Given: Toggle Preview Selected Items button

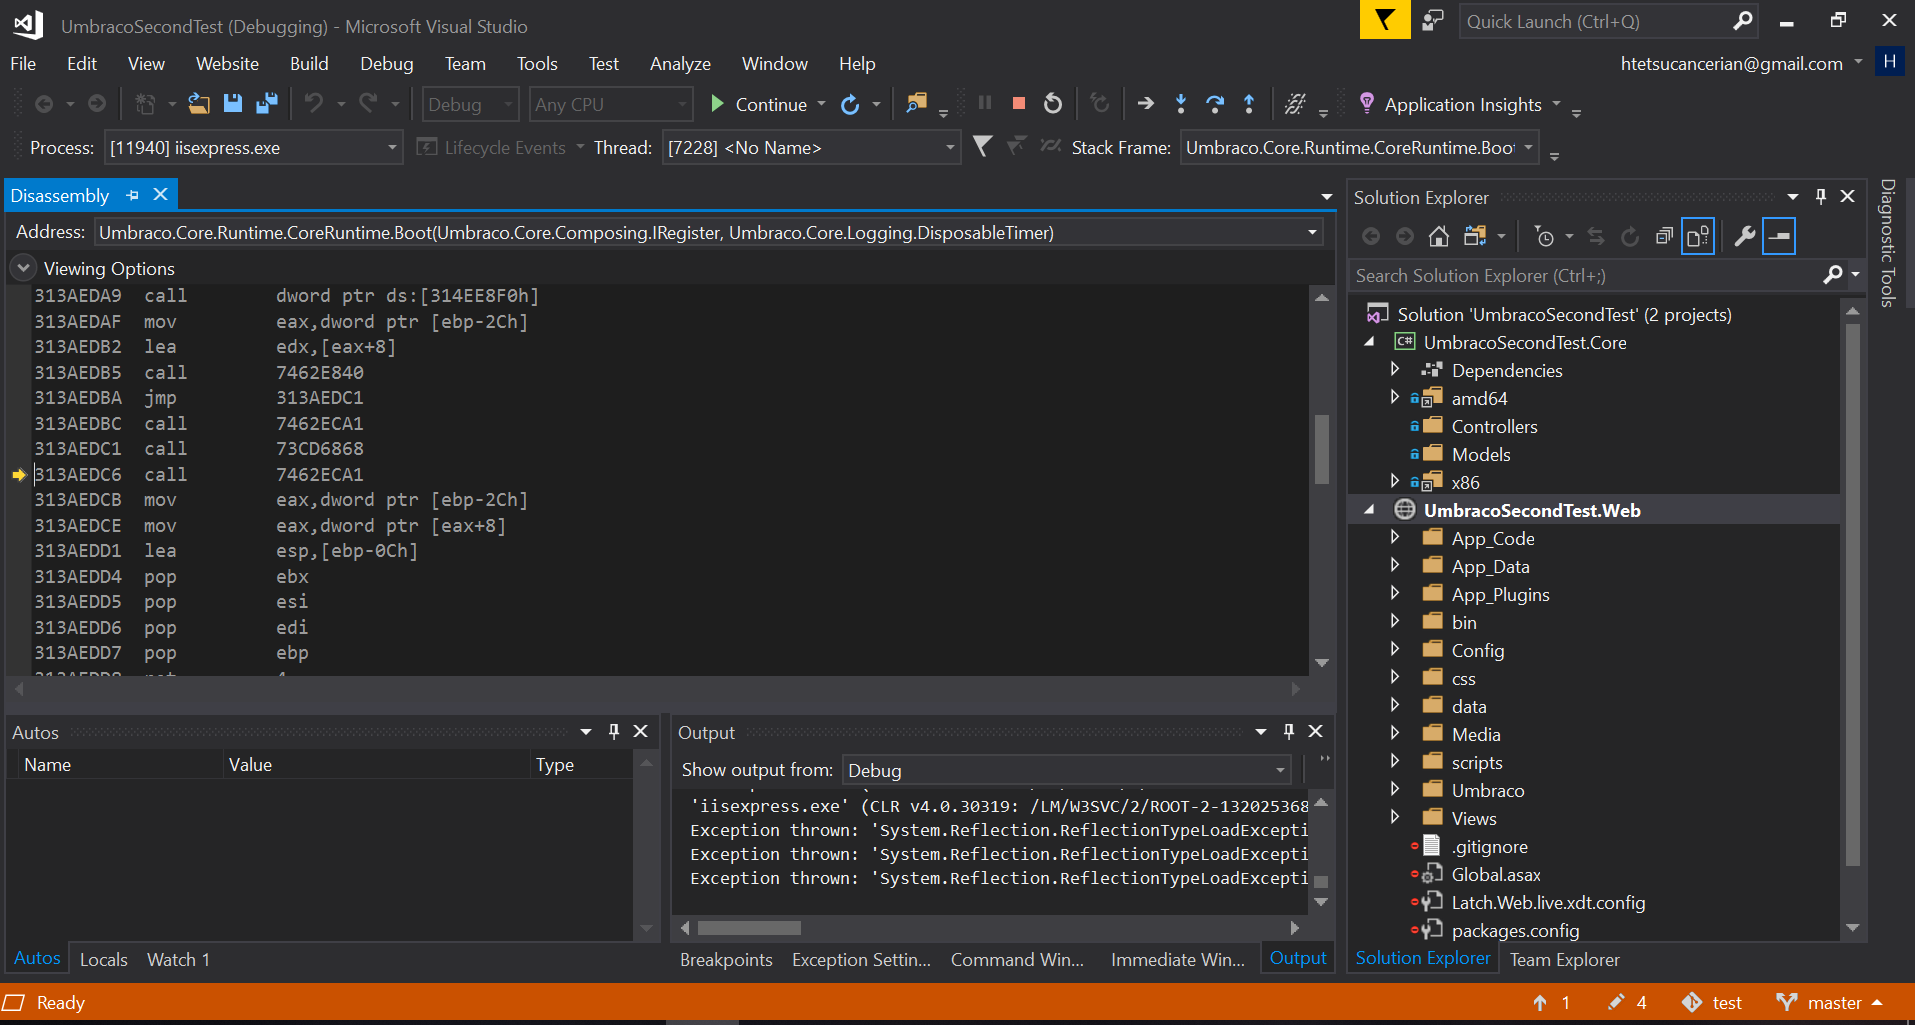Looking at the screenshot, I should click(x=1779, y=237).
